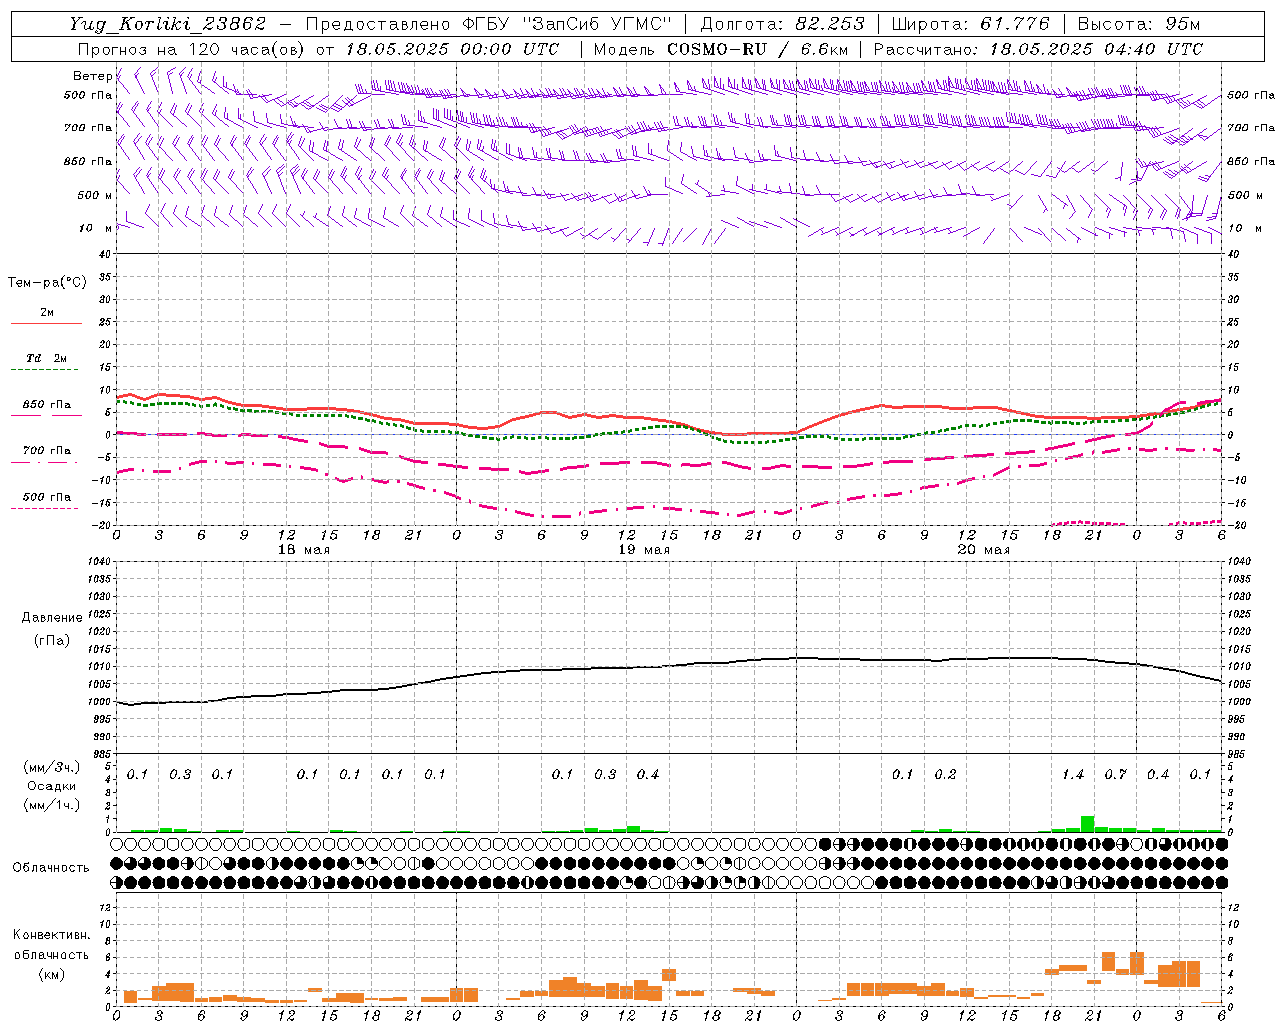Click the date label 20 мая

click(983, 550)
